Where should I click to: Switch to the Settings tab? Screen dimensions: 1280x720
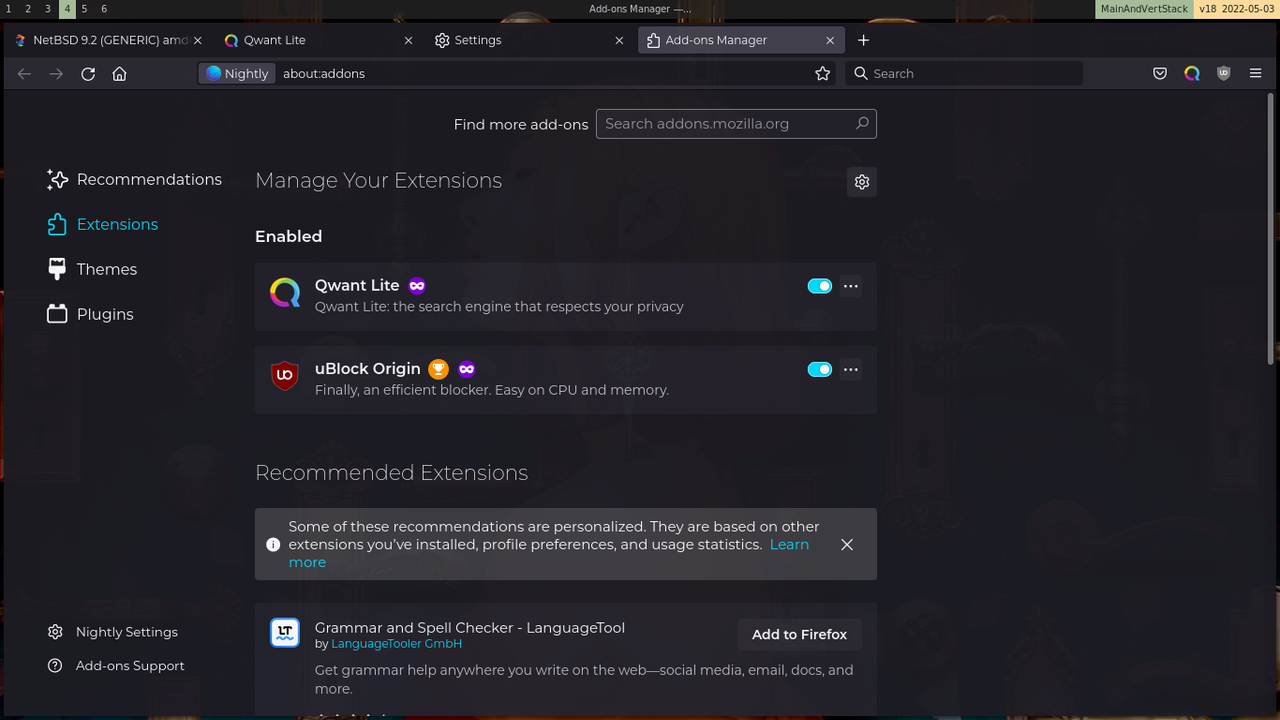[x=530, y=40]
